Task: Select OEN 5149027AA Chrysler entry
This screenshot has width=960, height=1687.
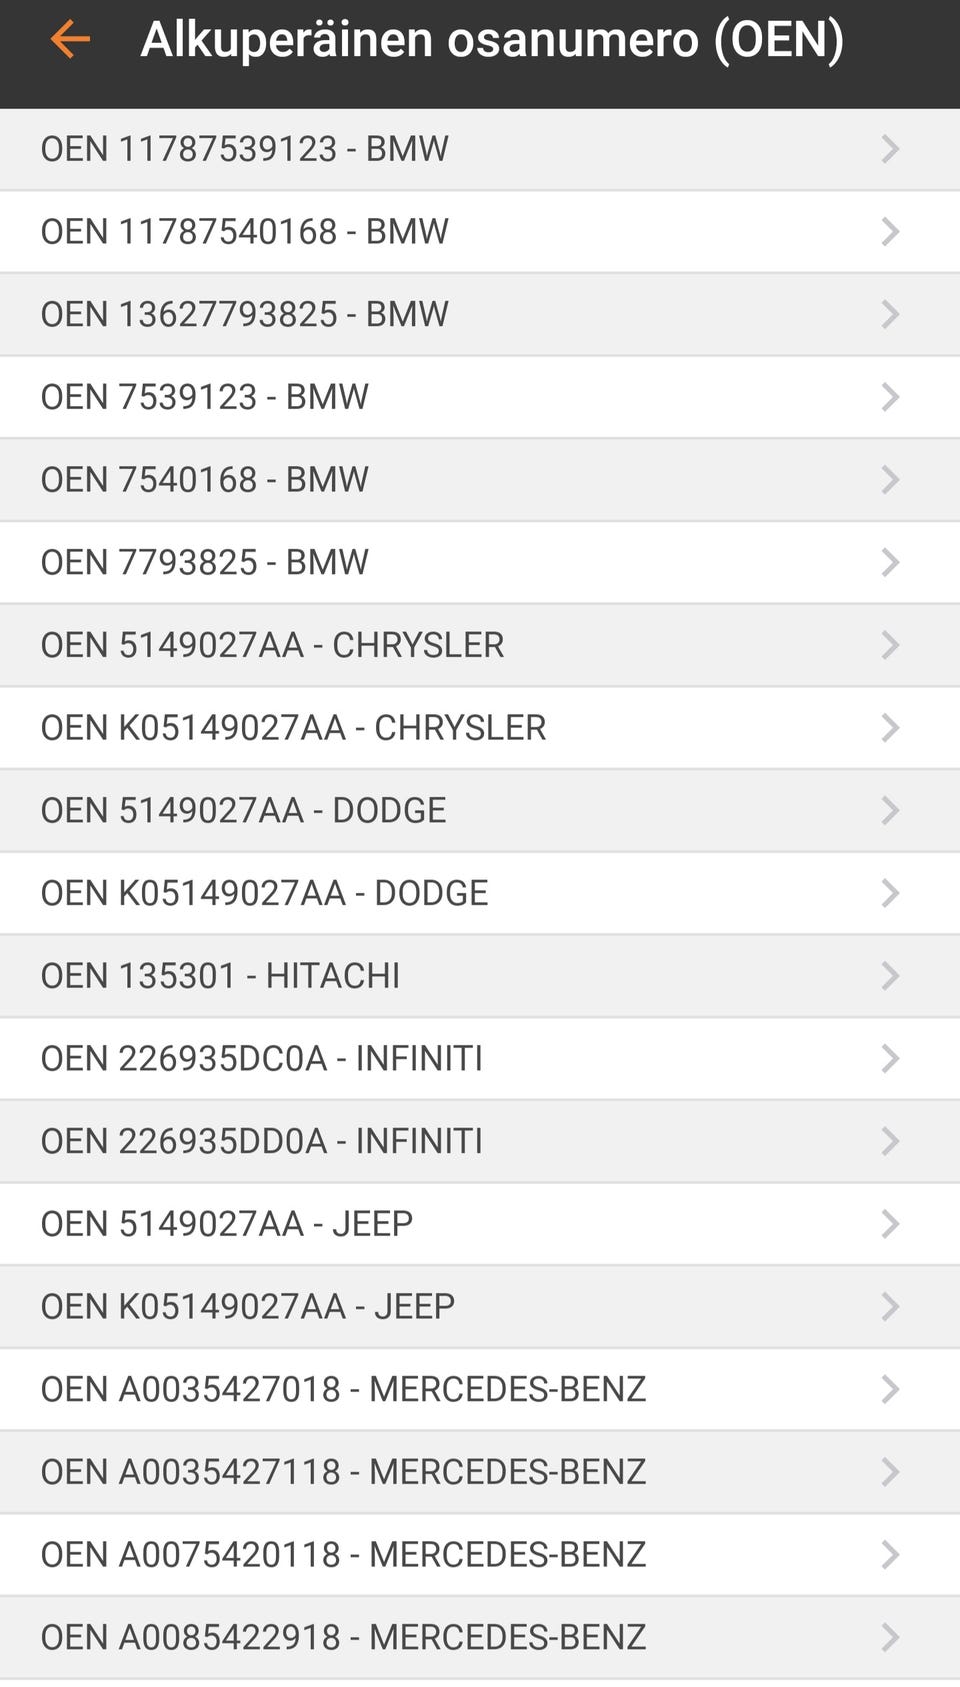Action: pos(272,645)
